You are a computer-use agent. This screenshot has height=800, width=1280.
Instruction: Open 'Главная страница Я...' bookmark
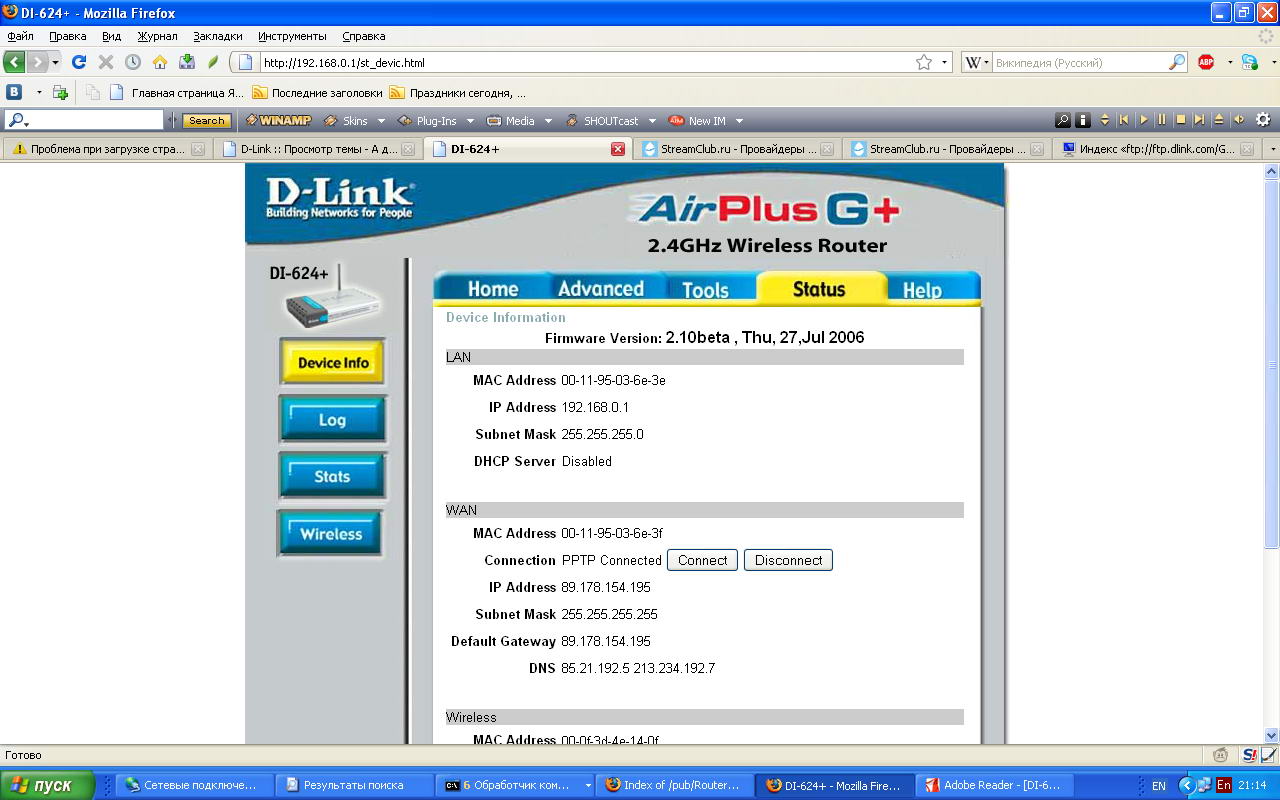tap(176, 93)
